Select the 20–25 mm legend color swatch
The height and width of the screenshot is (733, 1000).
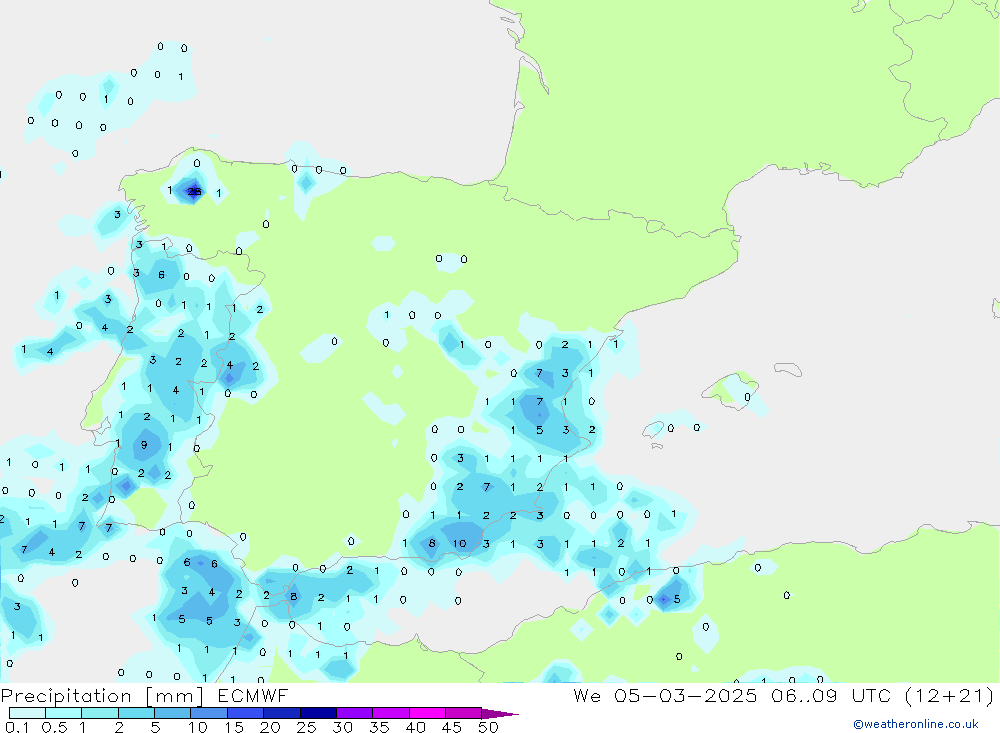282,713
